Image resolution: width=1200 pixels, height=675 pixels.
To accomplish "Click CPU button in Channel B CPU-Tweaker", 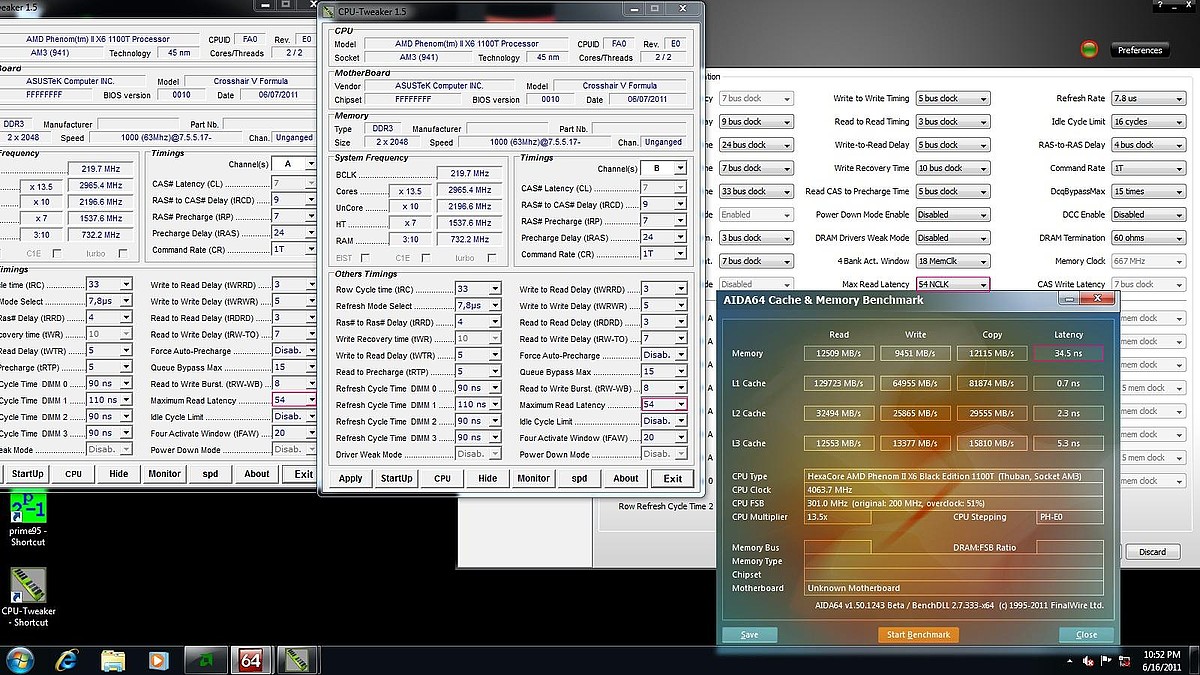I will [442, 478].
